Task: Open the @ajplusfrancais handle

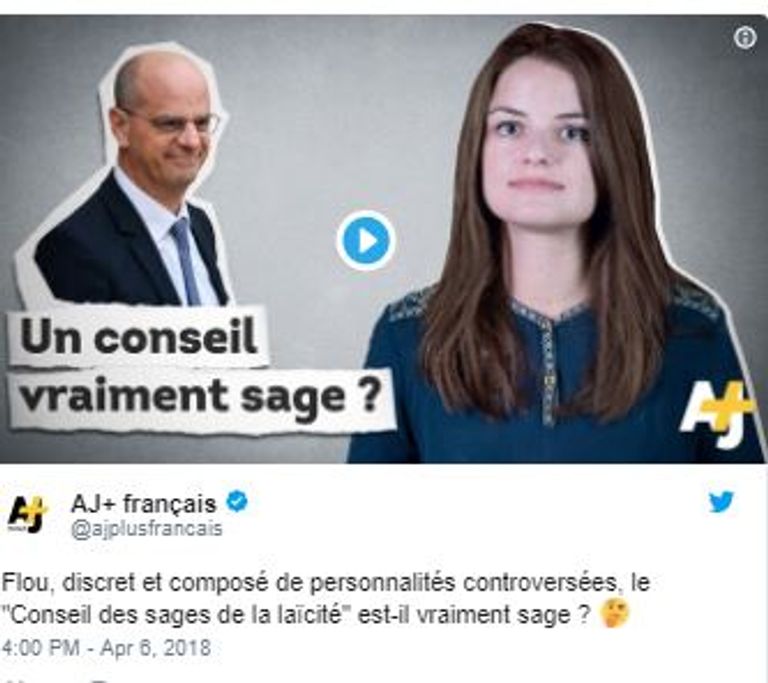Action: (147, 529)
